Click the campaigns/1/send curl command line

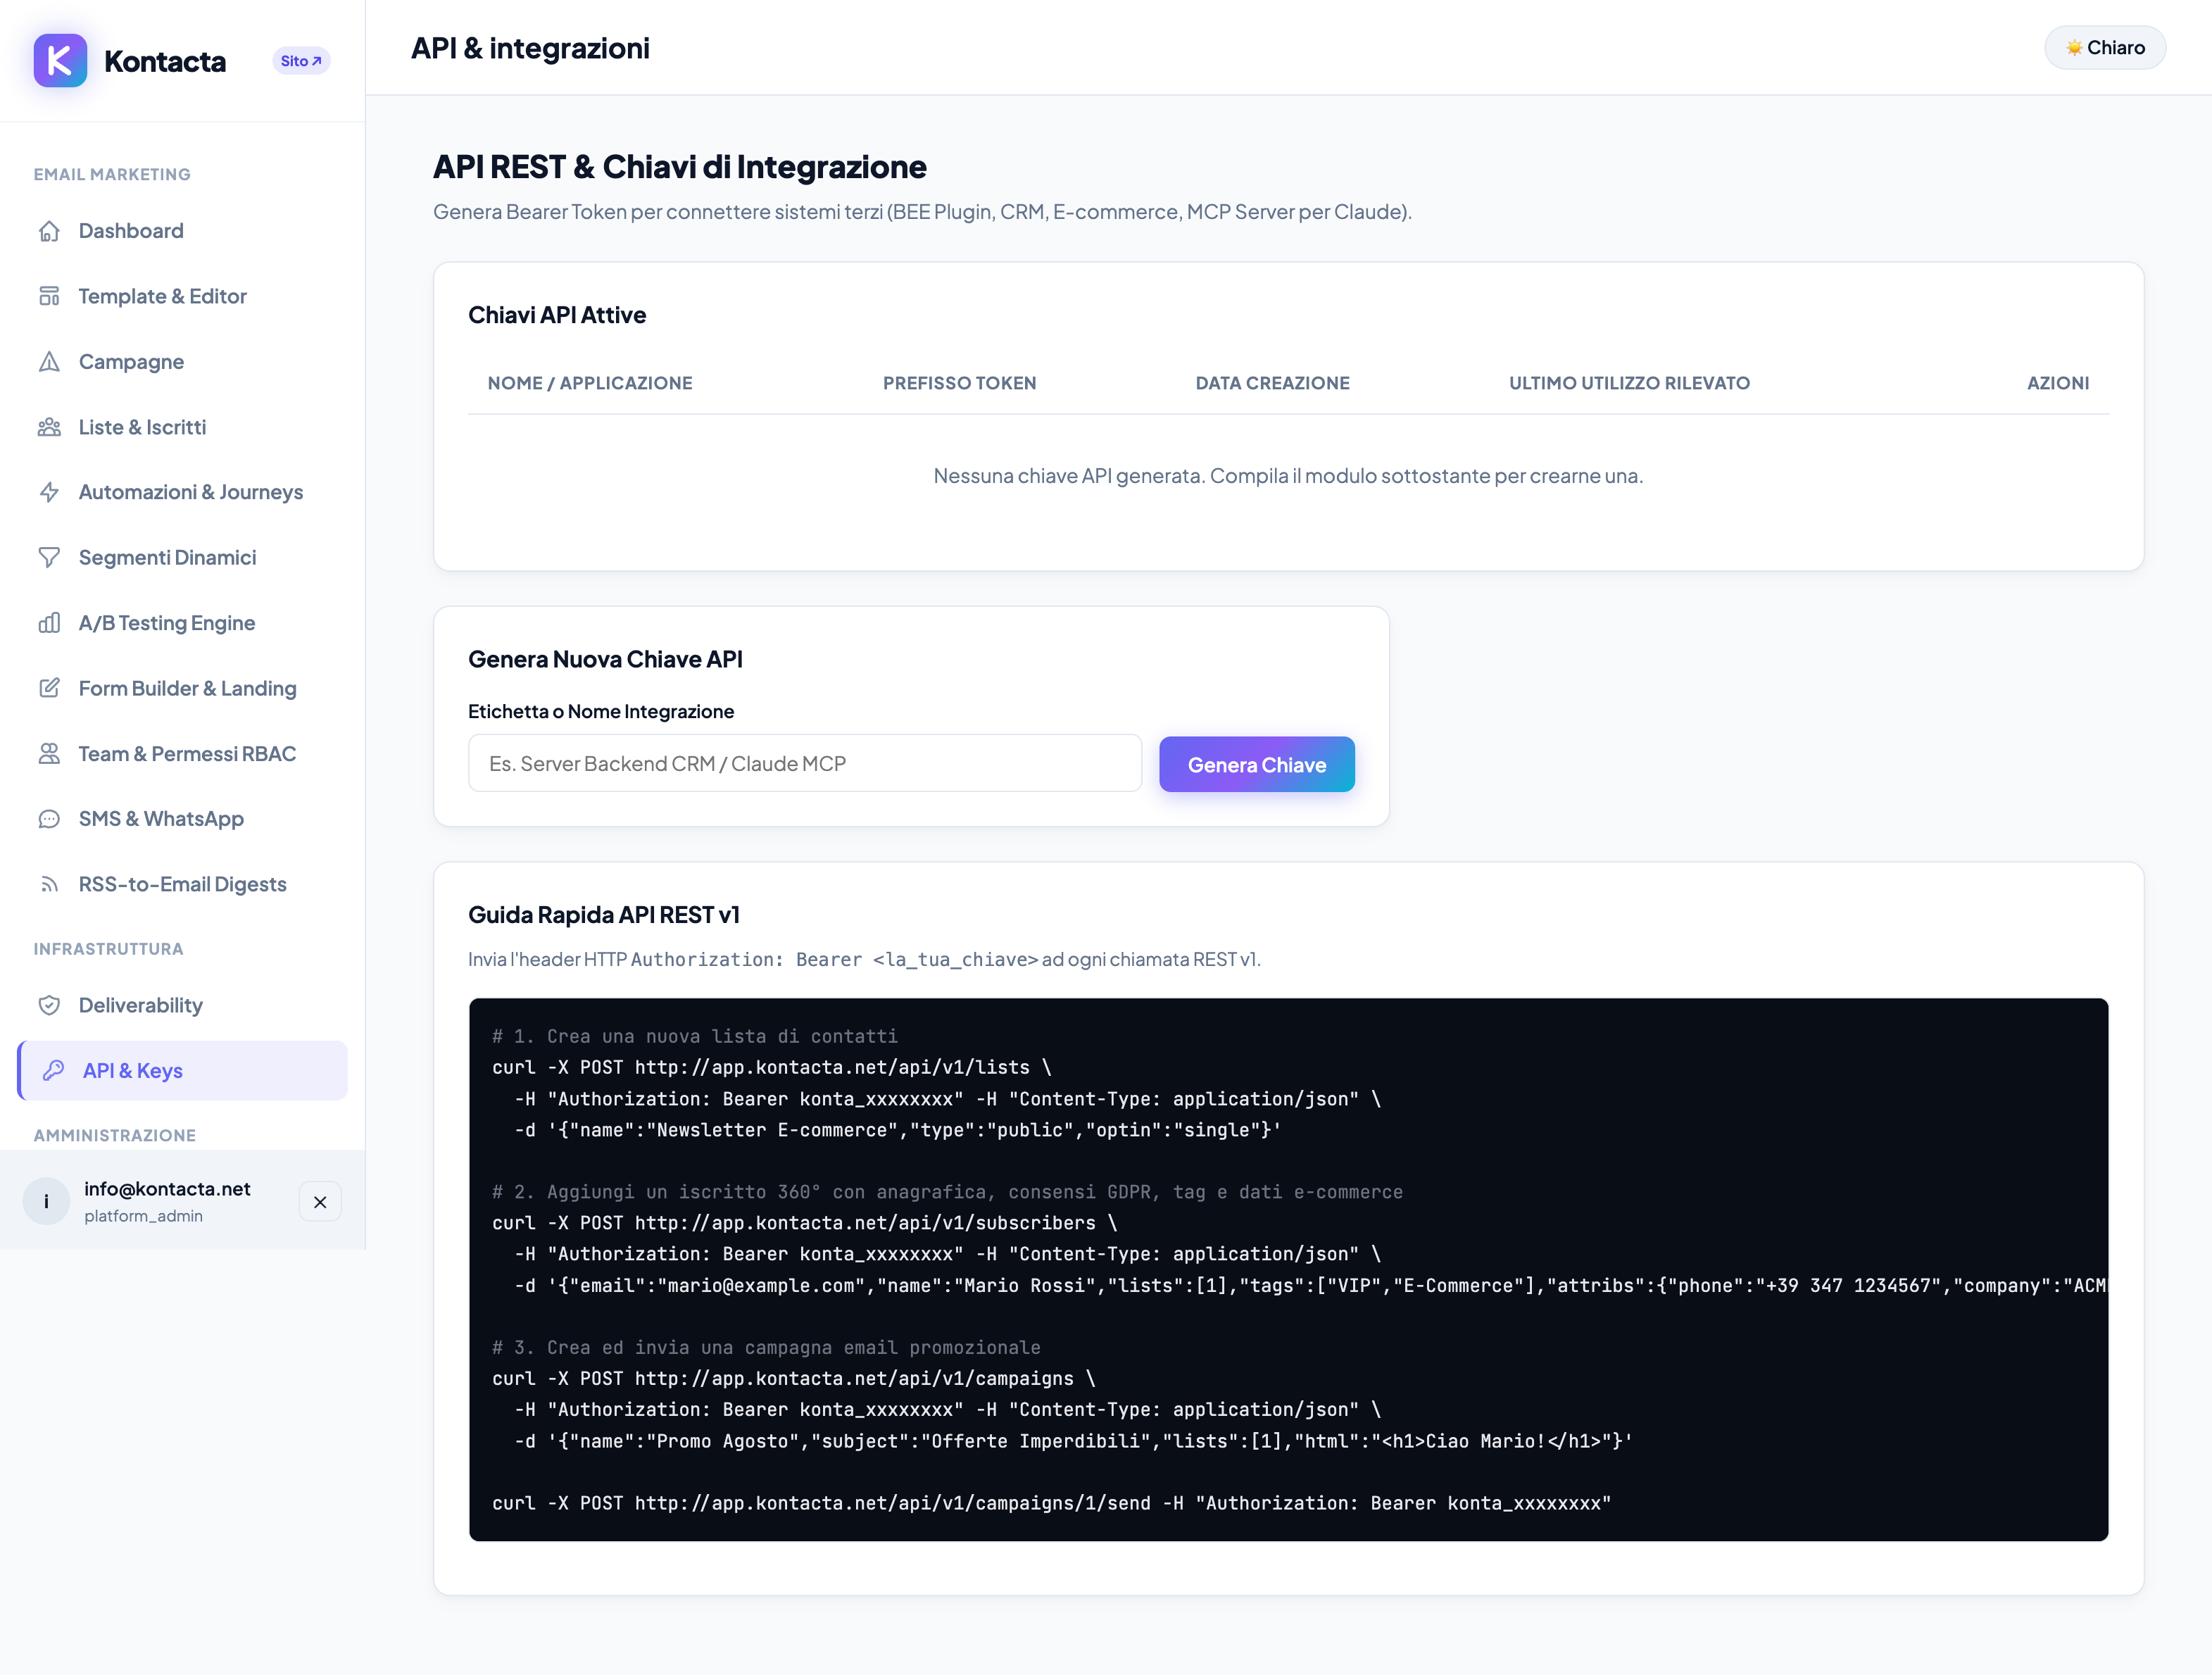point(1051,1503)
